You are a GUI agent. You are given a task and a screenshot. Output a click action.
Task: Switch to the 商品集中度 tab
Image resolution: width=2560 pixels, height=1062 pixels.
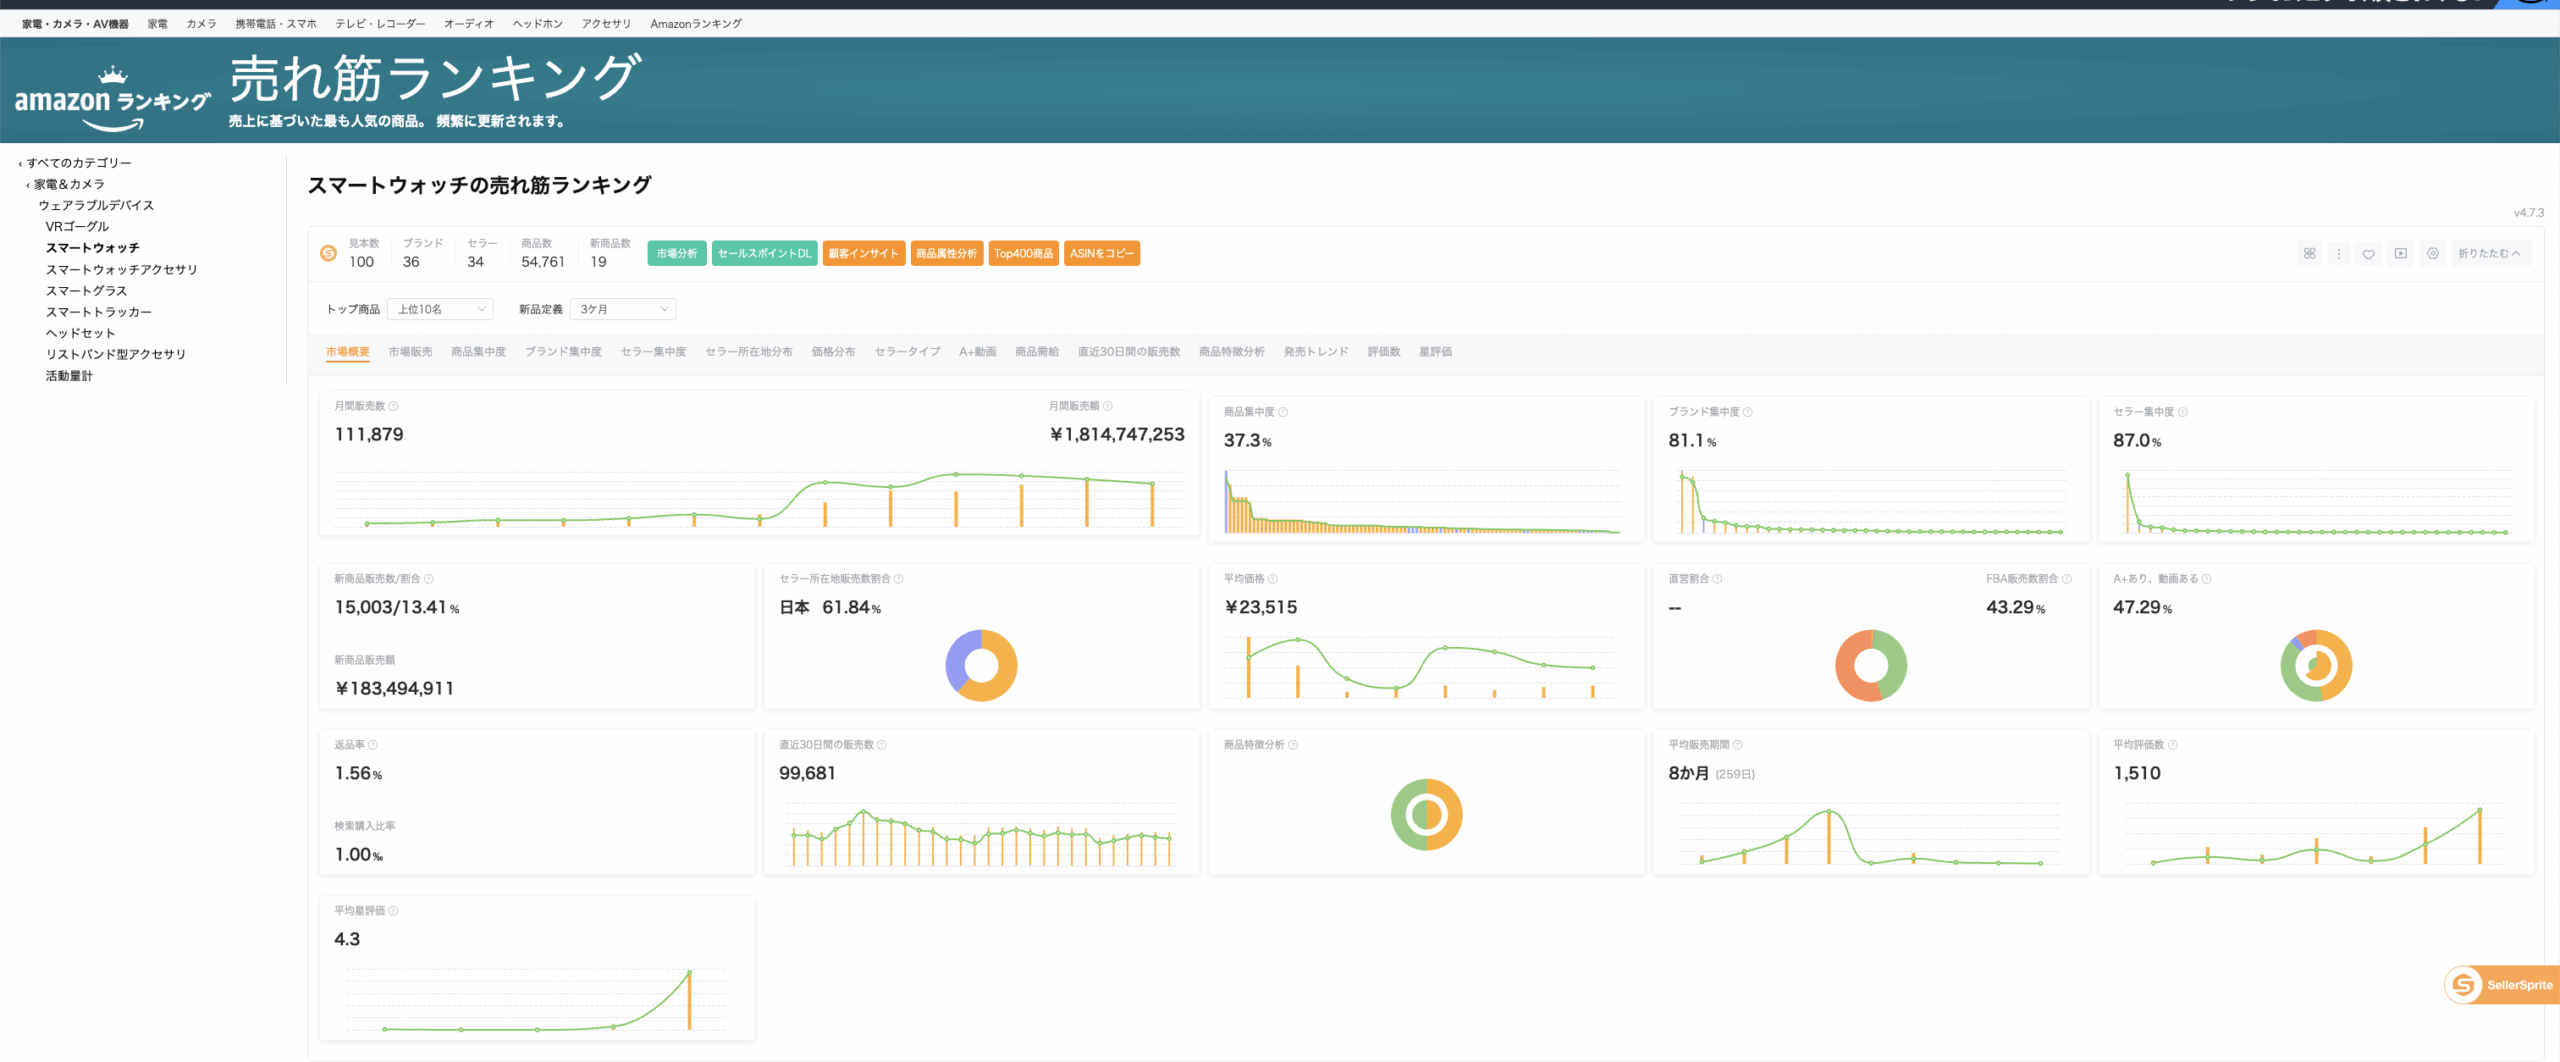point(478,352)
